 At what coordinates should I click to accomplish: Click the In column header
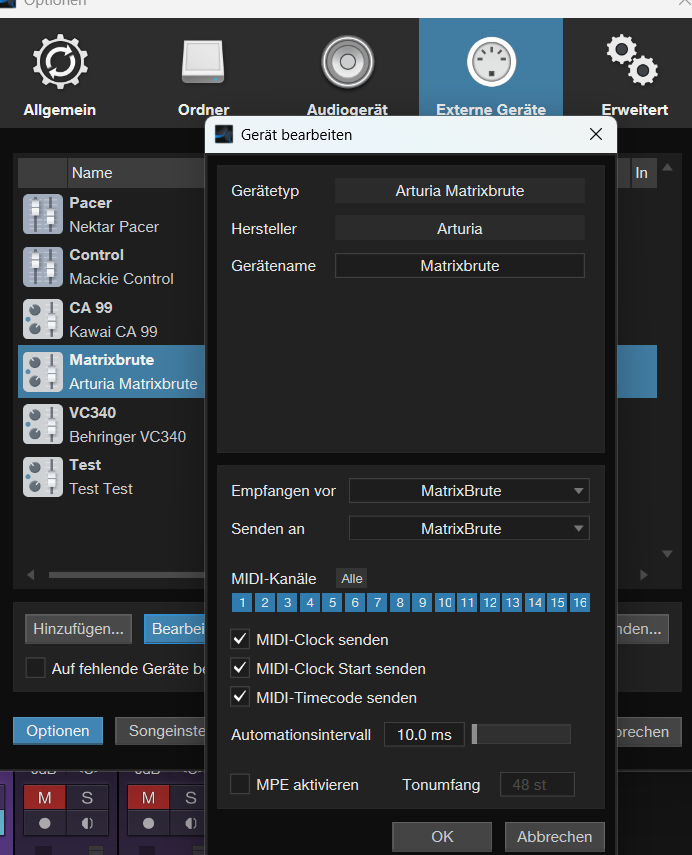click(642, 173)
